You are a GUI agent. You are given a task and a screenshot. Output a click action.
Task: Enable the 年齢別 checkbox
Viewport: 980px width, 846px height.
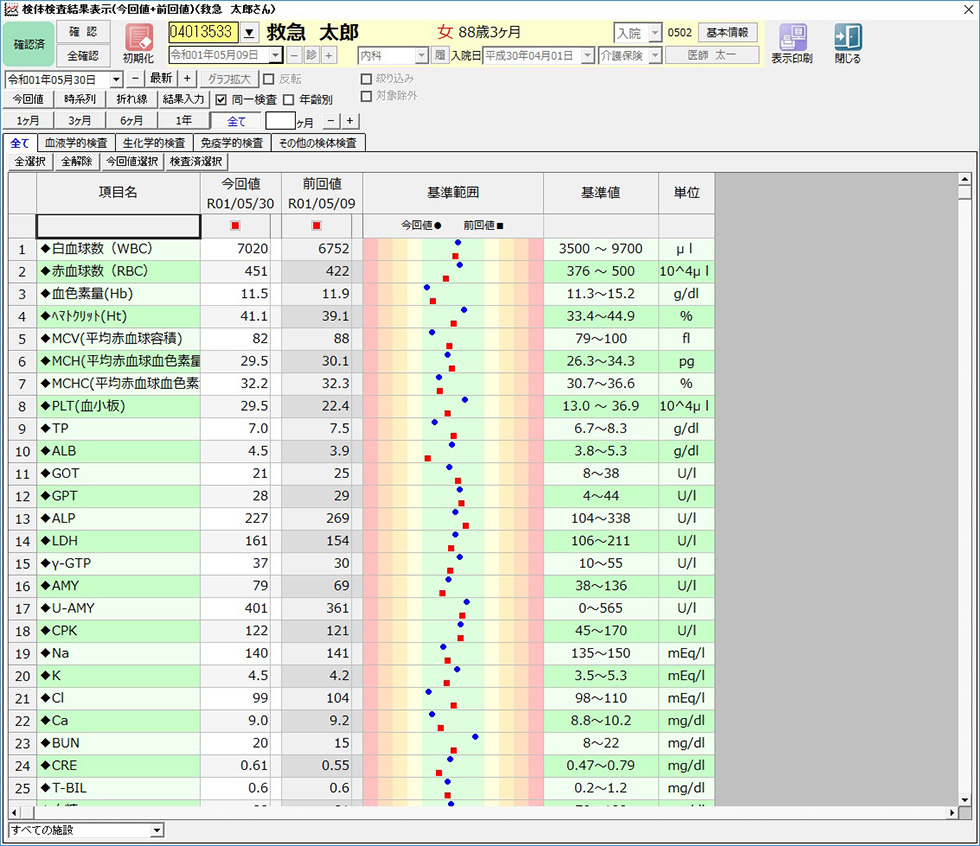[x=288, y=99]
